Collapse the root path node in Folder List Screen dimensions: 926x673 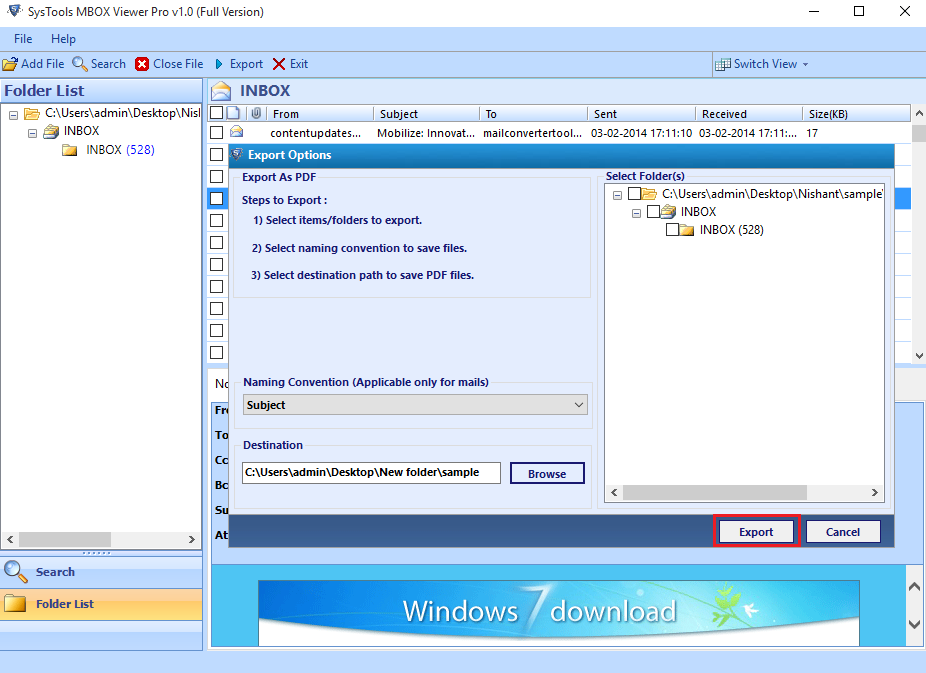pyautogui.click(x=14, y=115)
